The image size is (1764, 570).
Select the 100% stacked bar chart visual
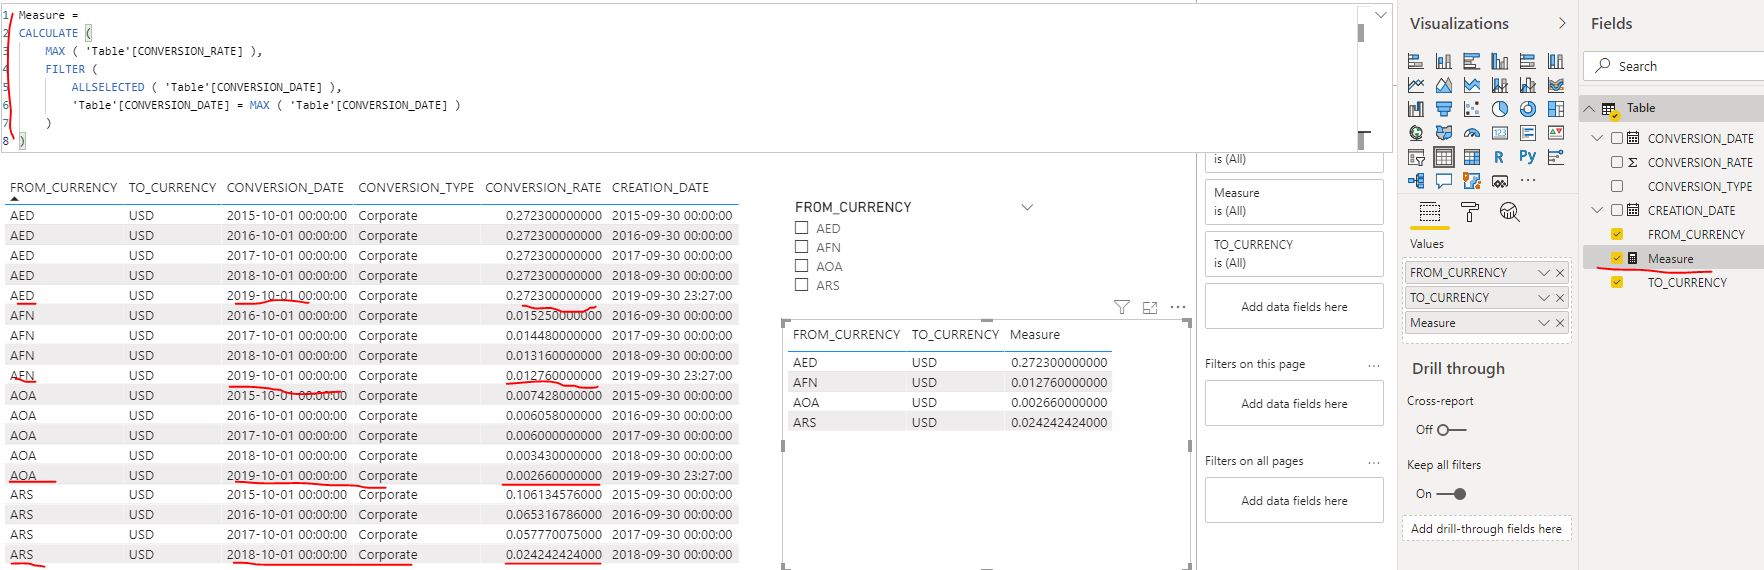point(1528,61)
